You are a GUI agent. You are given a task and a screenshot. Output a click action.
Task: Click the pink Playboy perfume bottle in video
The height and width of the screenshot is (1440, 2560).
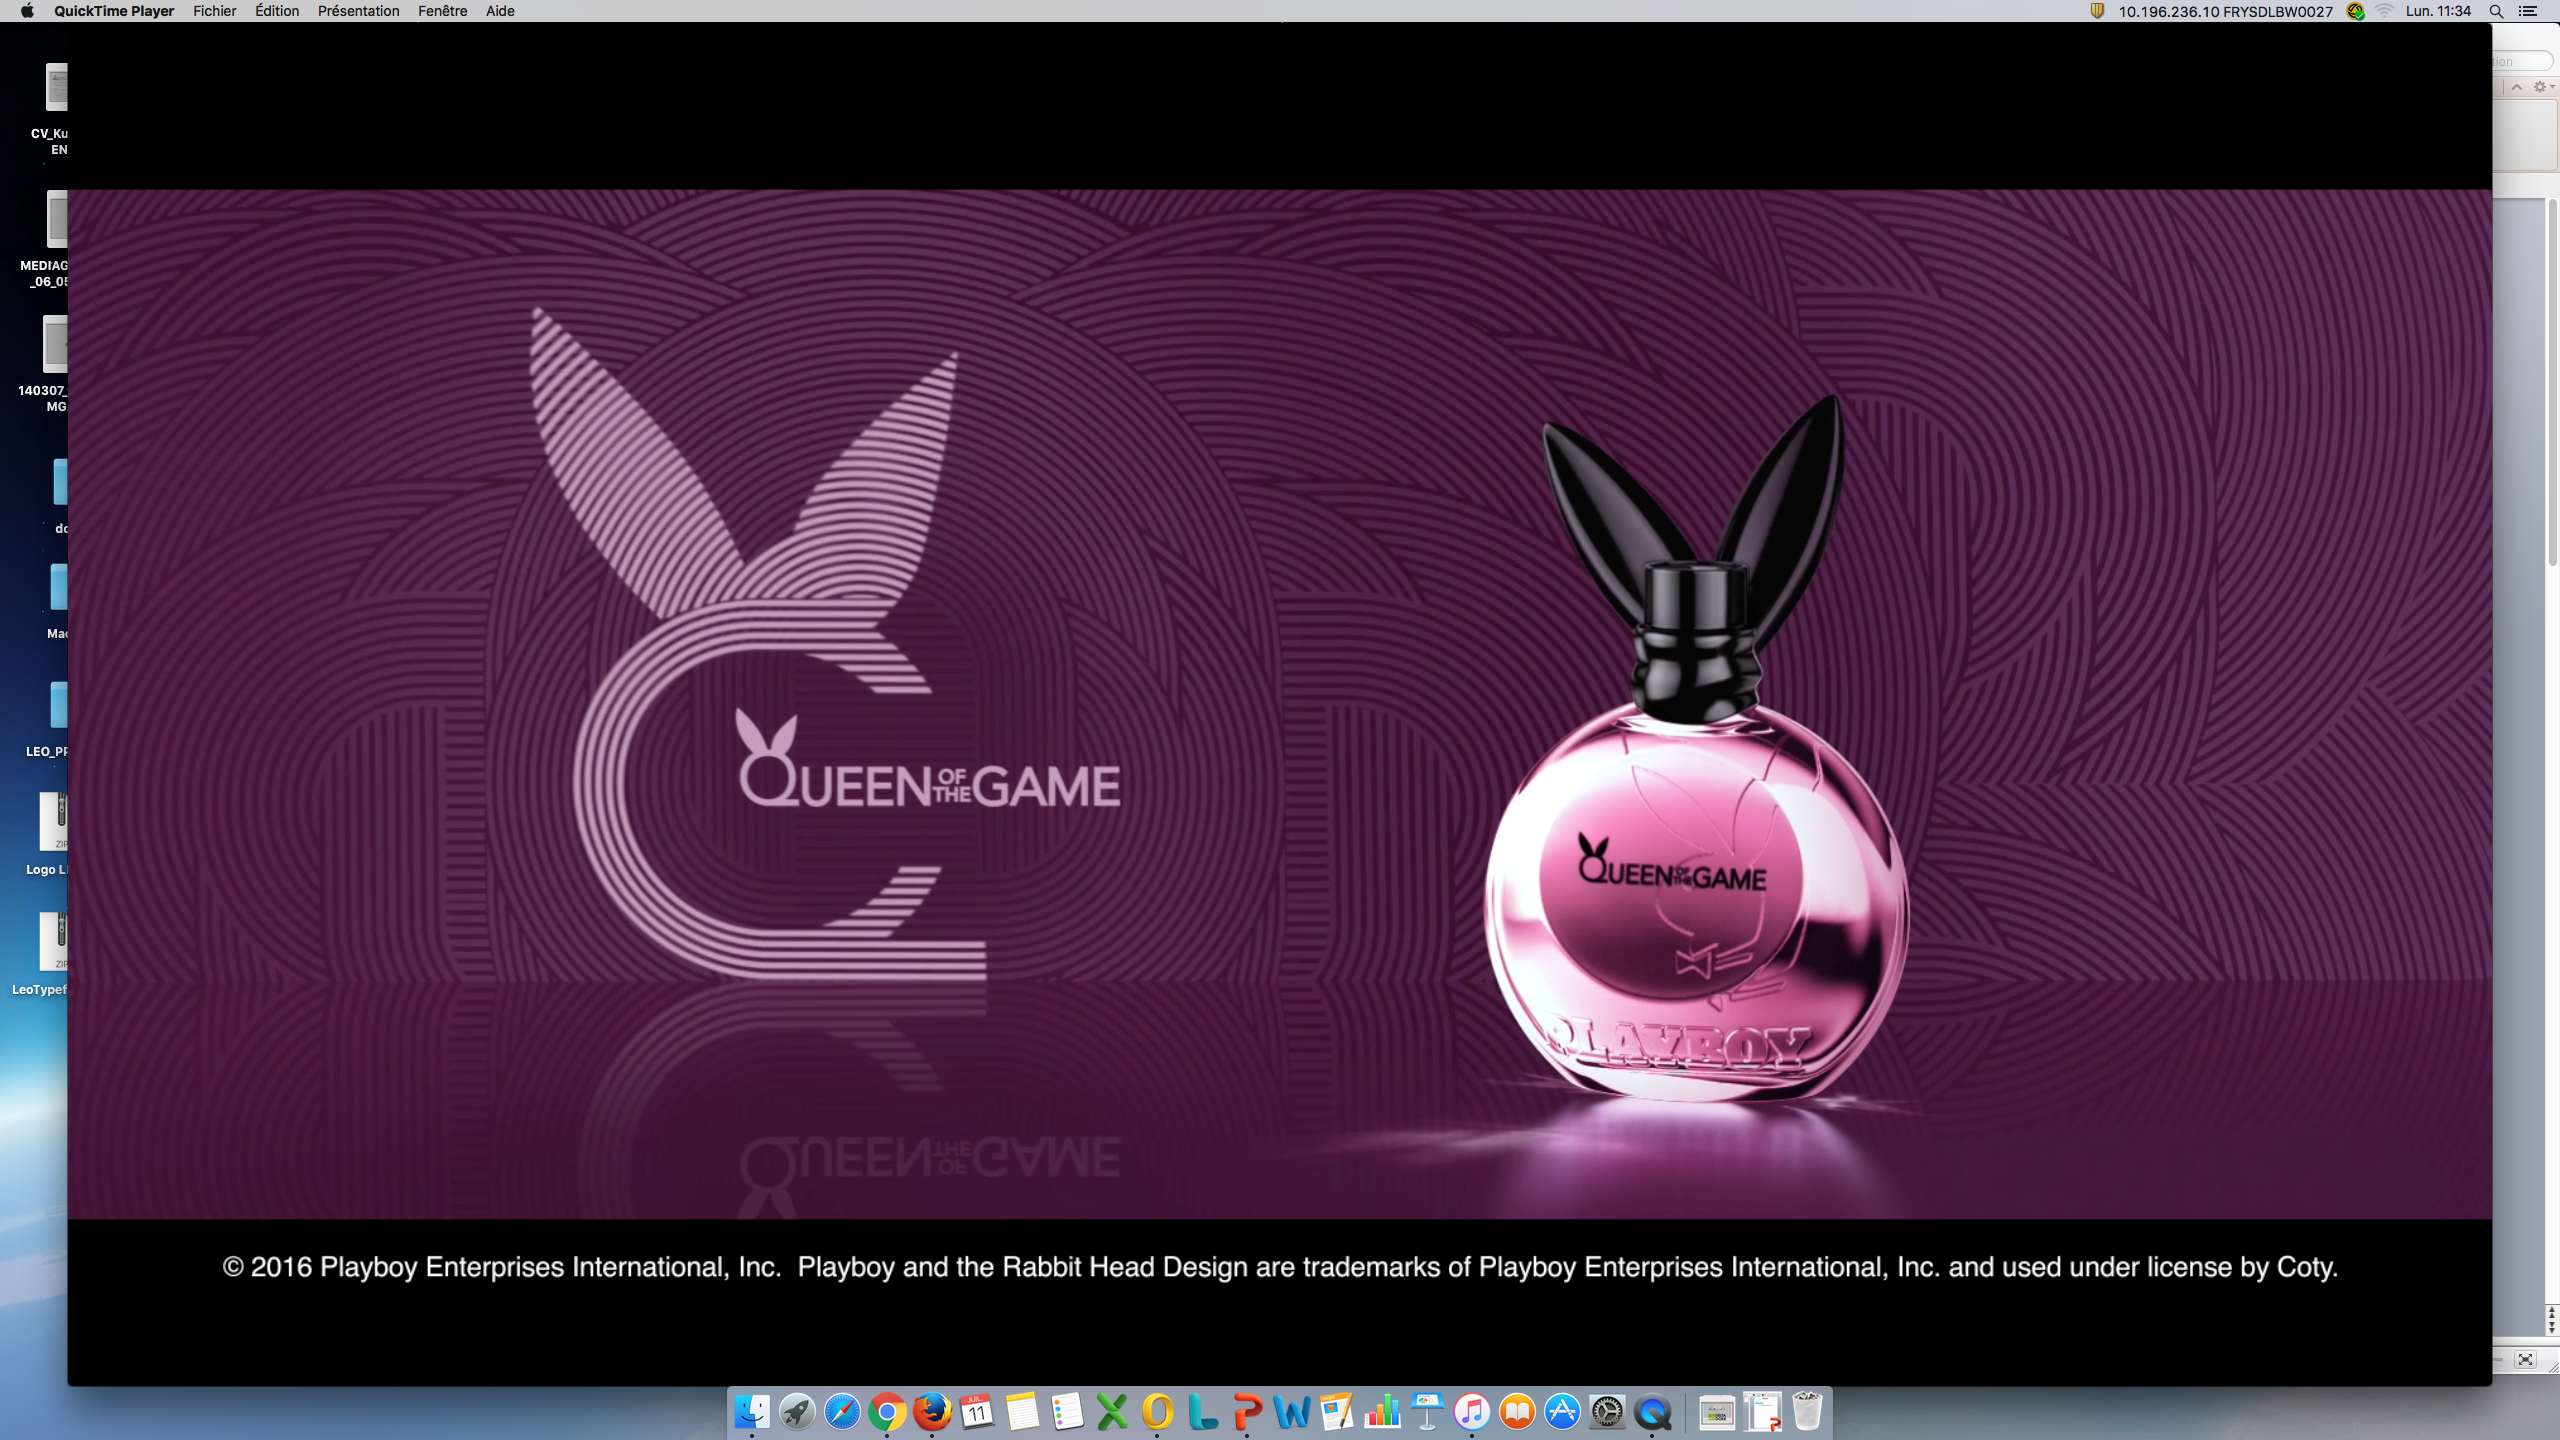(x=1696, y=748)
